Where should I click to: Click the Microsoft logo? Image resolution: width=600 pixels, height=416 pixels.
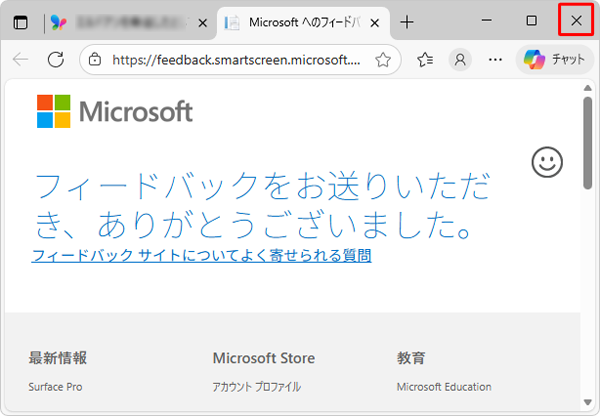(x=115, y=111)
